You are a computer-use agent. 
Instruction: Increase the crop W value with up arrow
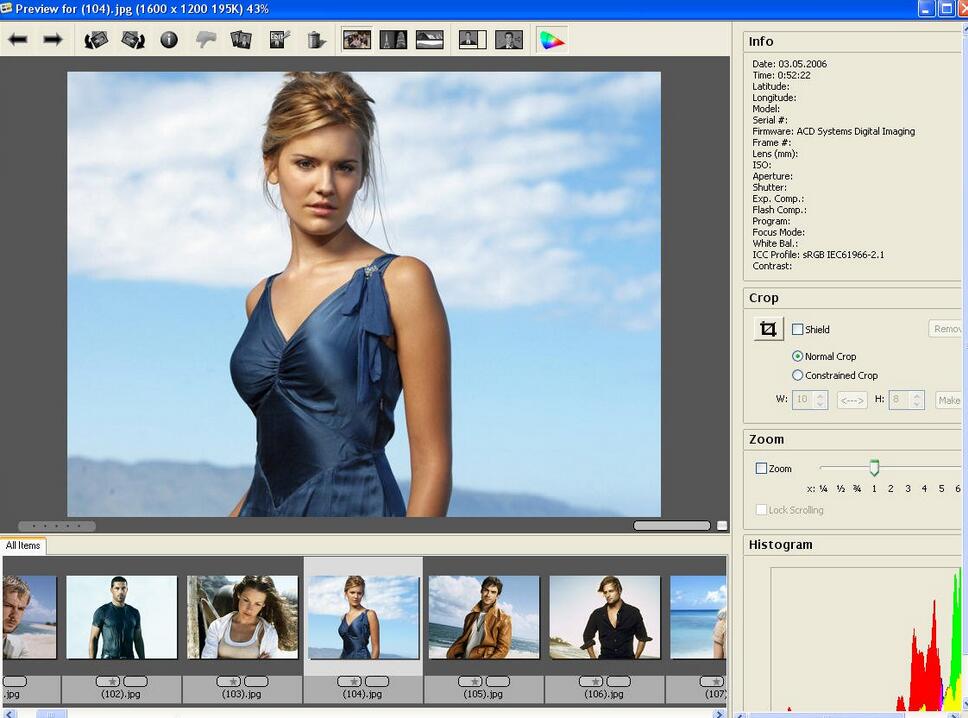[x=820, y=396]
